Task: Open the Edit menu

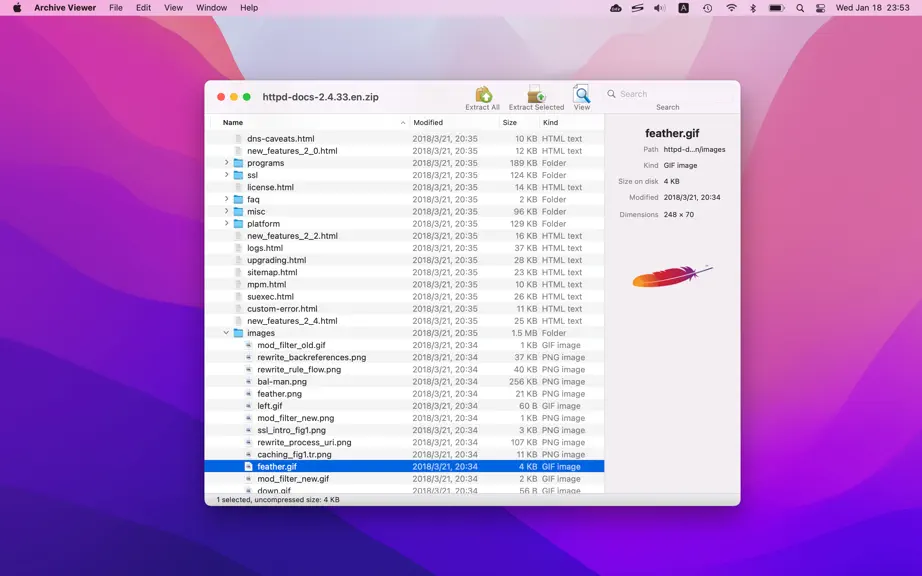Action: pos(143,8)
